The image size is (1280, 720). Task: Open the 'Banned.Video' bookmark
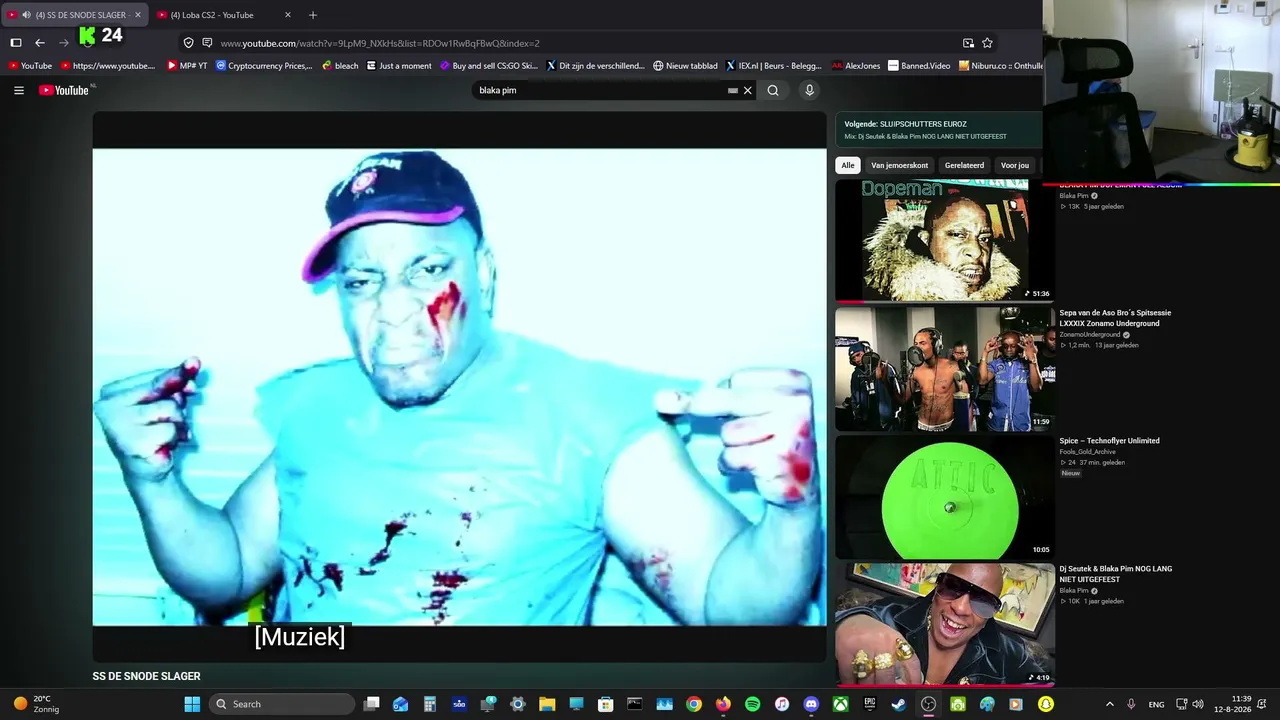click(x=919, y=66)
